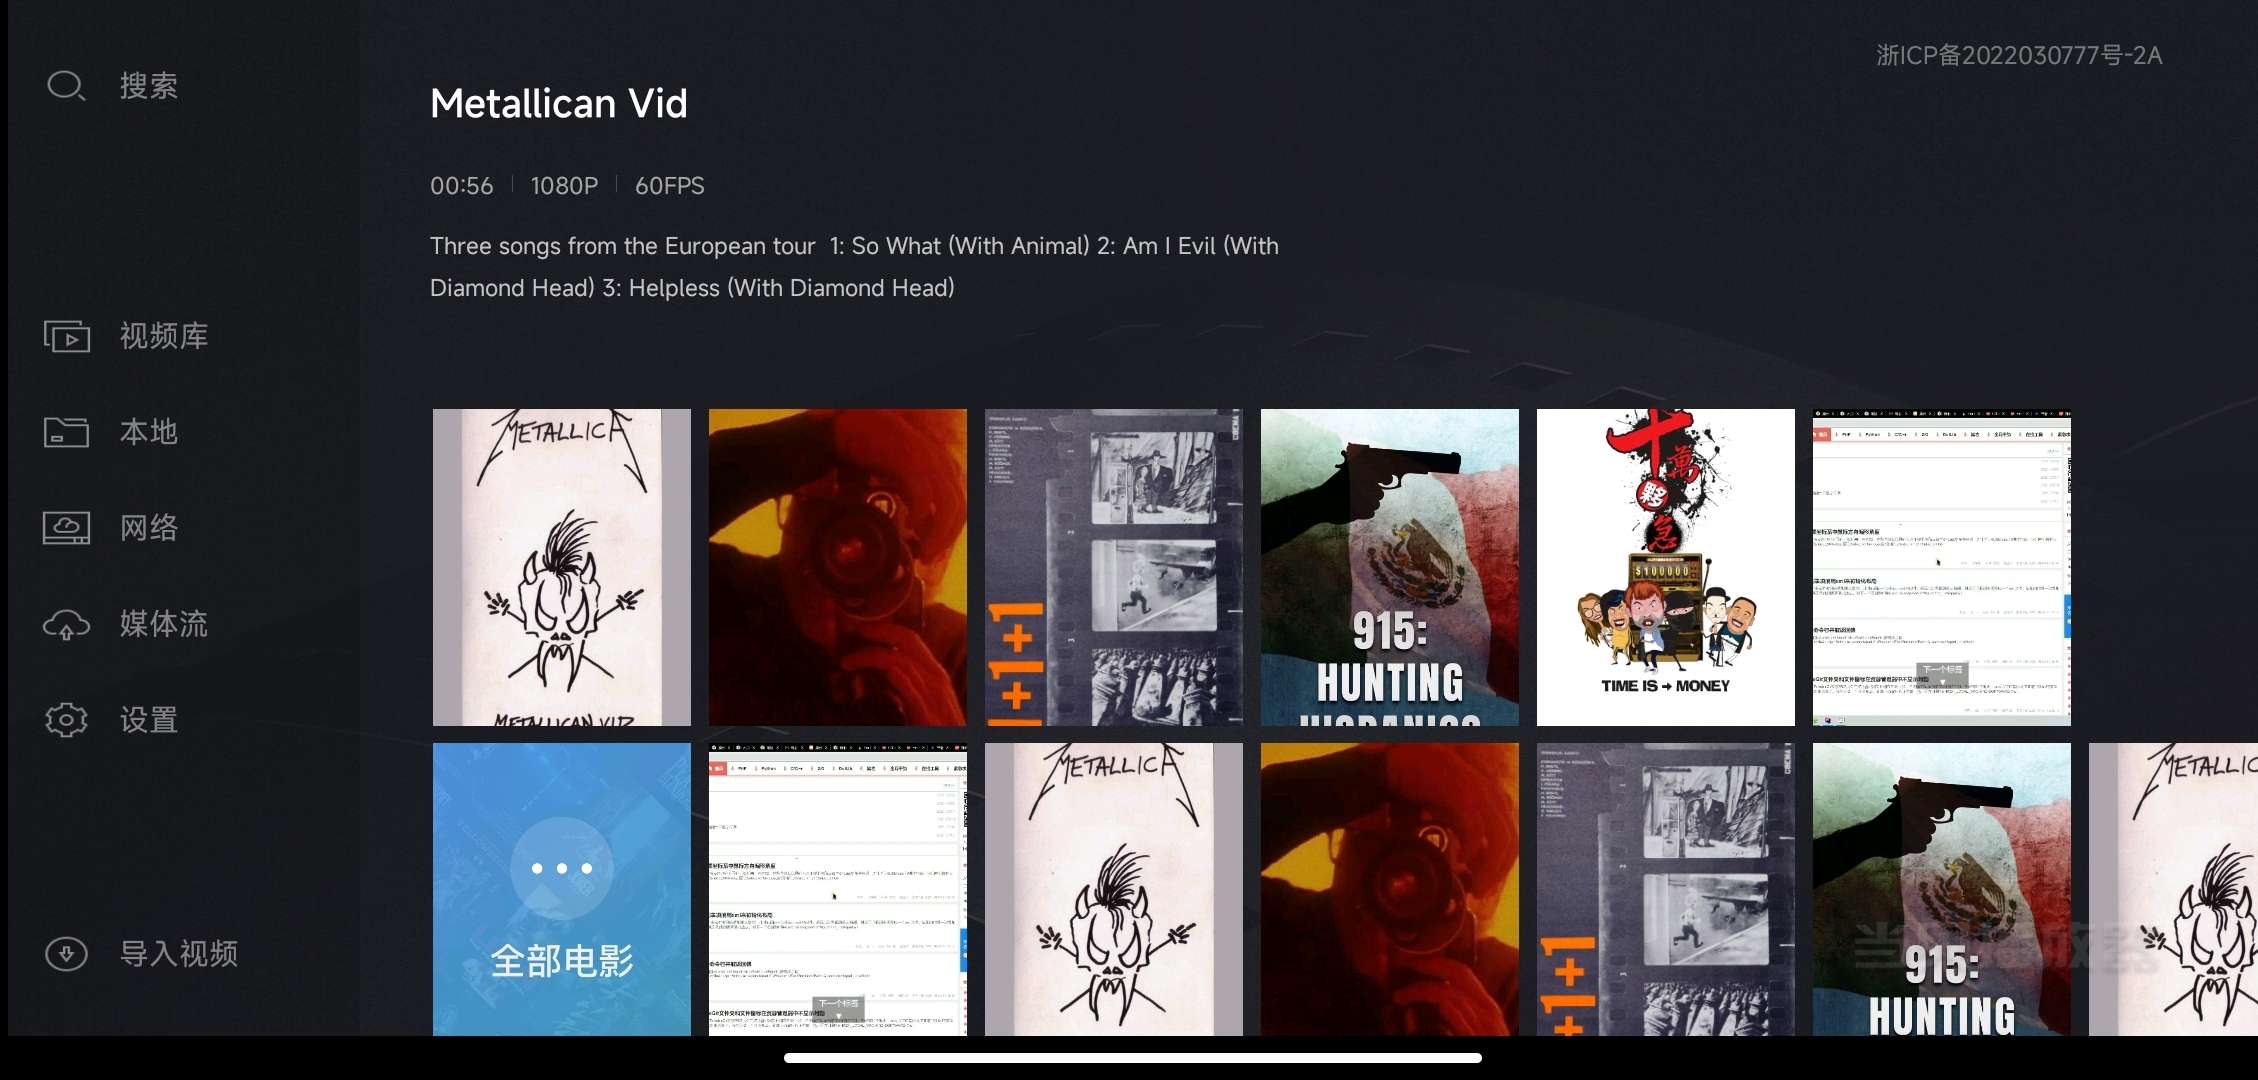2258x1080 pixels.
Task: Select first-row film strip 1+1 poster
Action: 1114,567
